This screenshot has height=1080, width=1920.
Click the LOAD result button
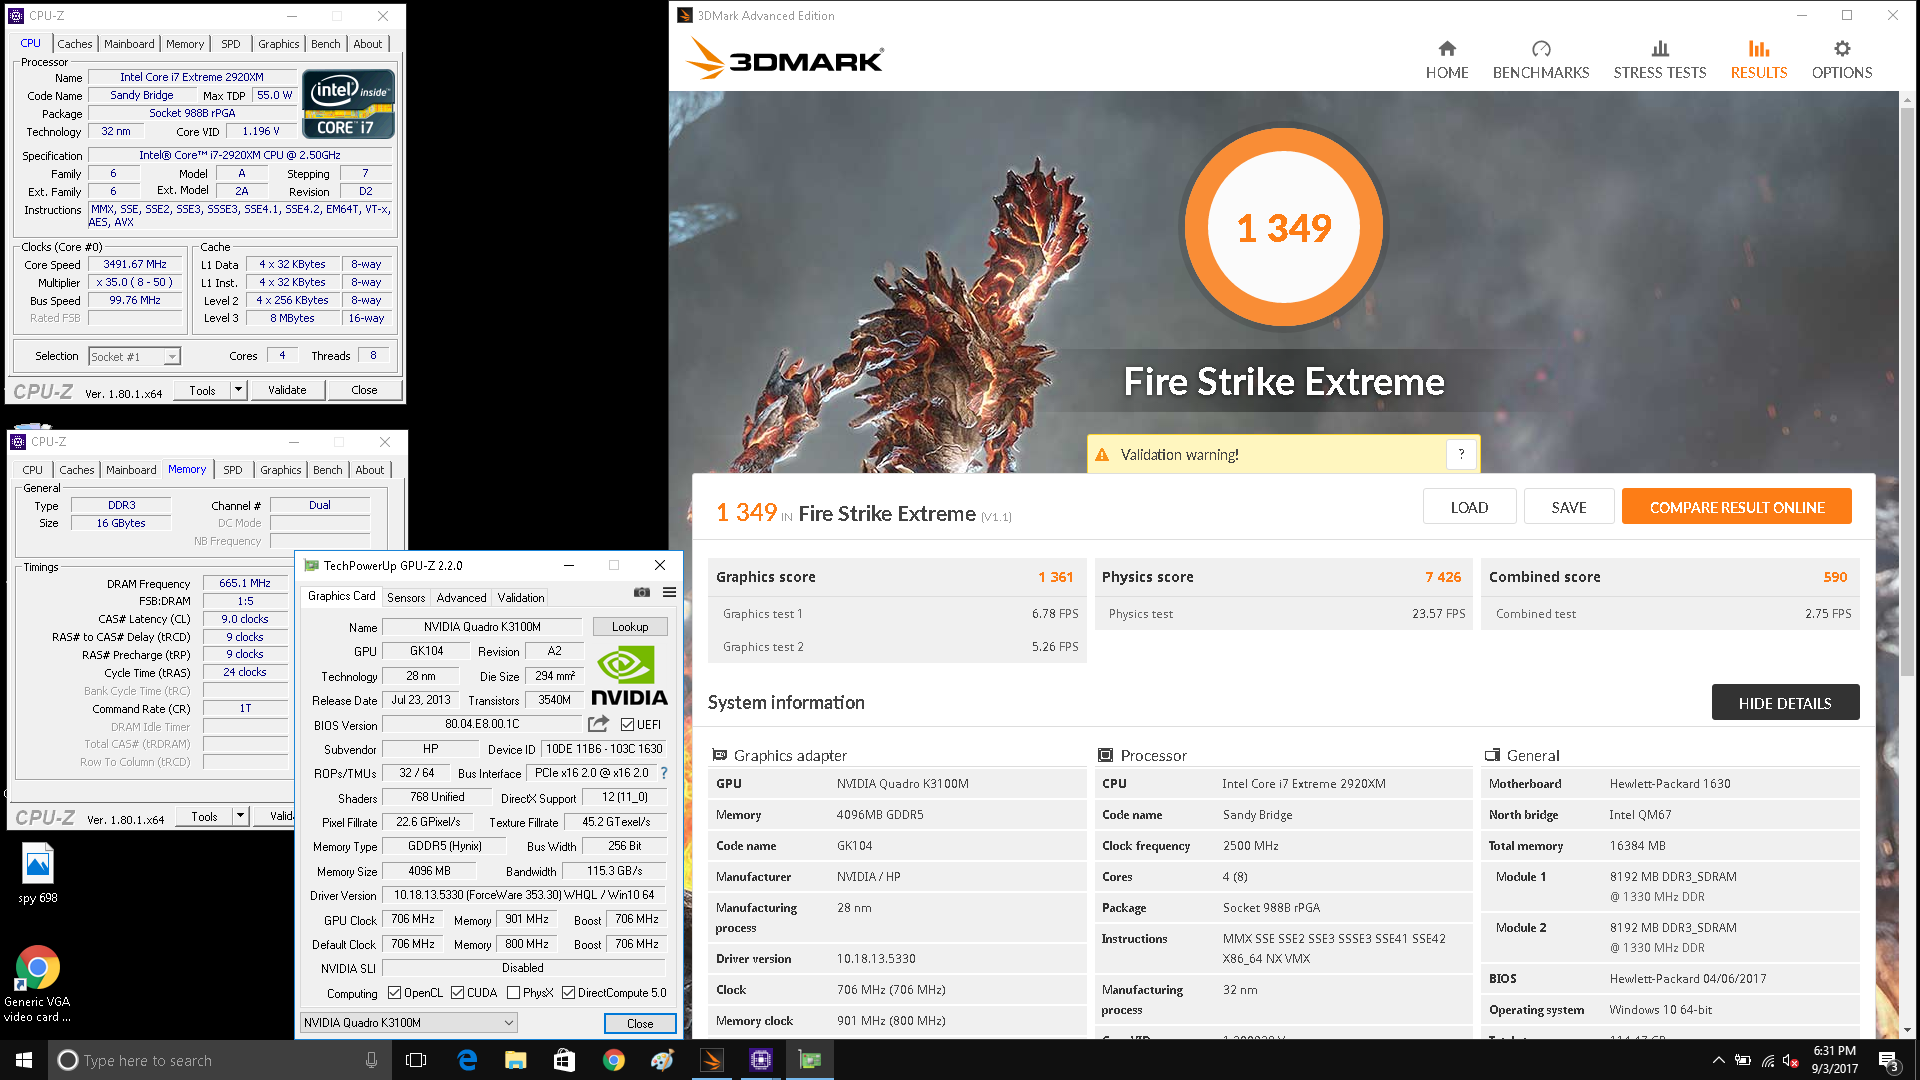1469,507
